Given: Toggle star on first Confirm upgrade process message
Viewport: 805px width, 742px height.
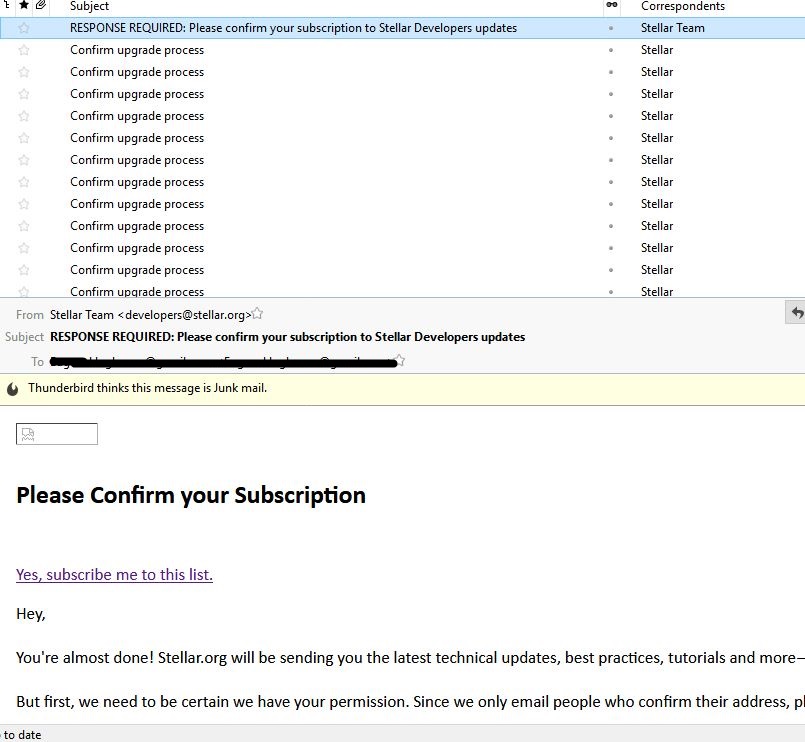Looking at the screenshot, I should 24,50.
